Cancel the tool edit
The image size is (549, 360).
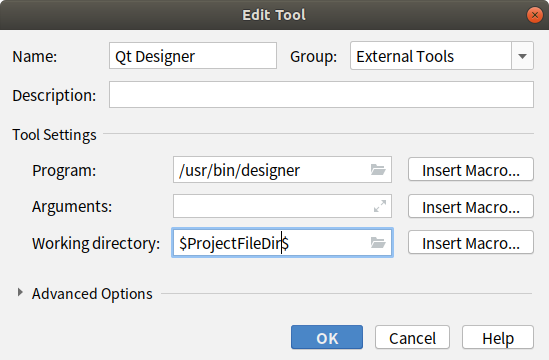412,337
